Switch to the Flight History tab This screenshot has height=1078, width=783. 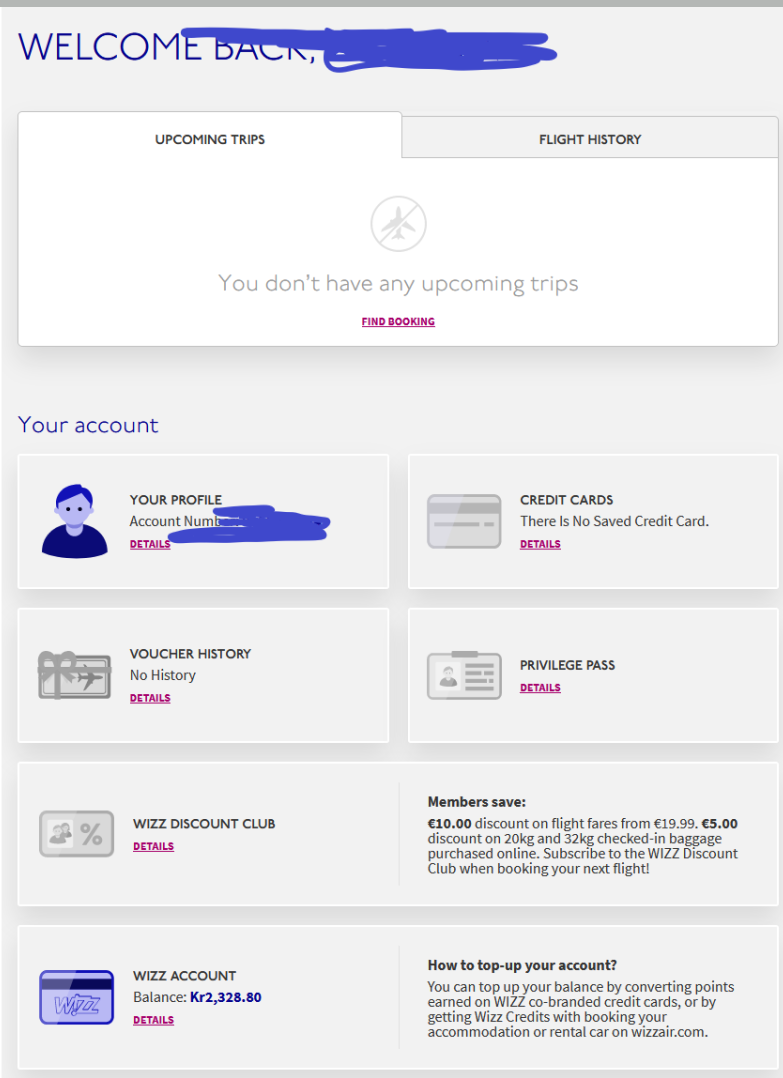[x=590, y=139]
